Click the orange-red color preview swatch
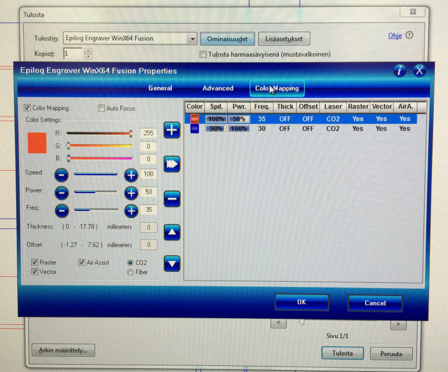The width and height of the screenshot is (448, 372). 37,143
